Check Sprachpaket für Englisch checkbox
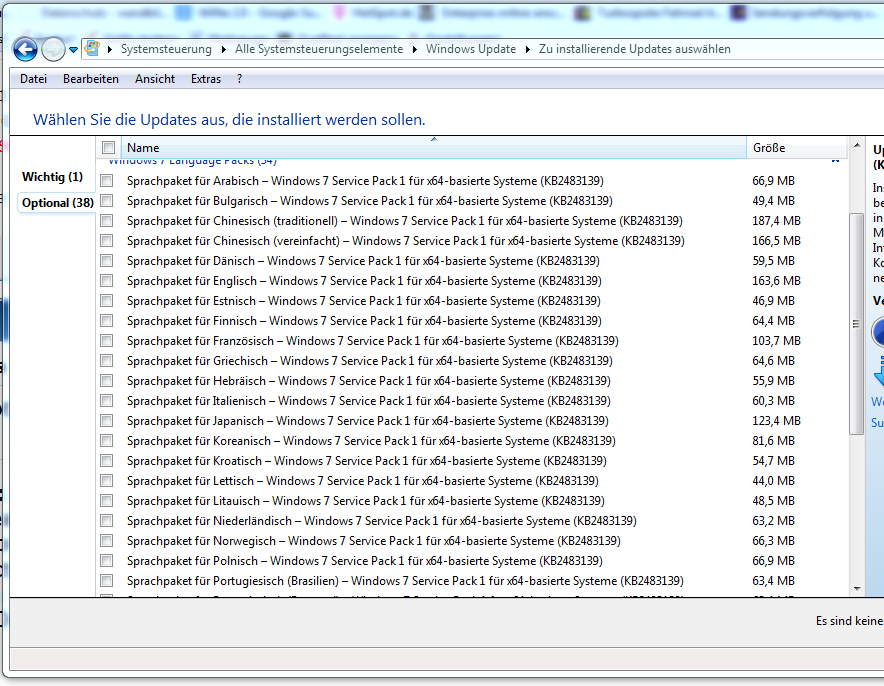Image resolution: width=884 pixels, height=686 pixels. pos(107,281)
